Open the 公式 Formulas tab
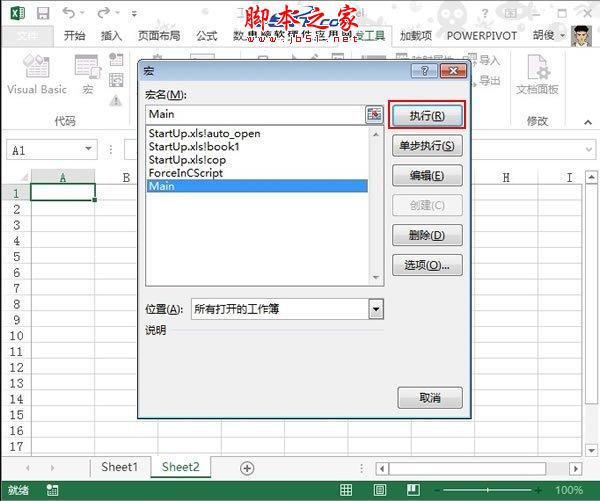The height and width of the screenshot is (501, 600). coord(207,36)
